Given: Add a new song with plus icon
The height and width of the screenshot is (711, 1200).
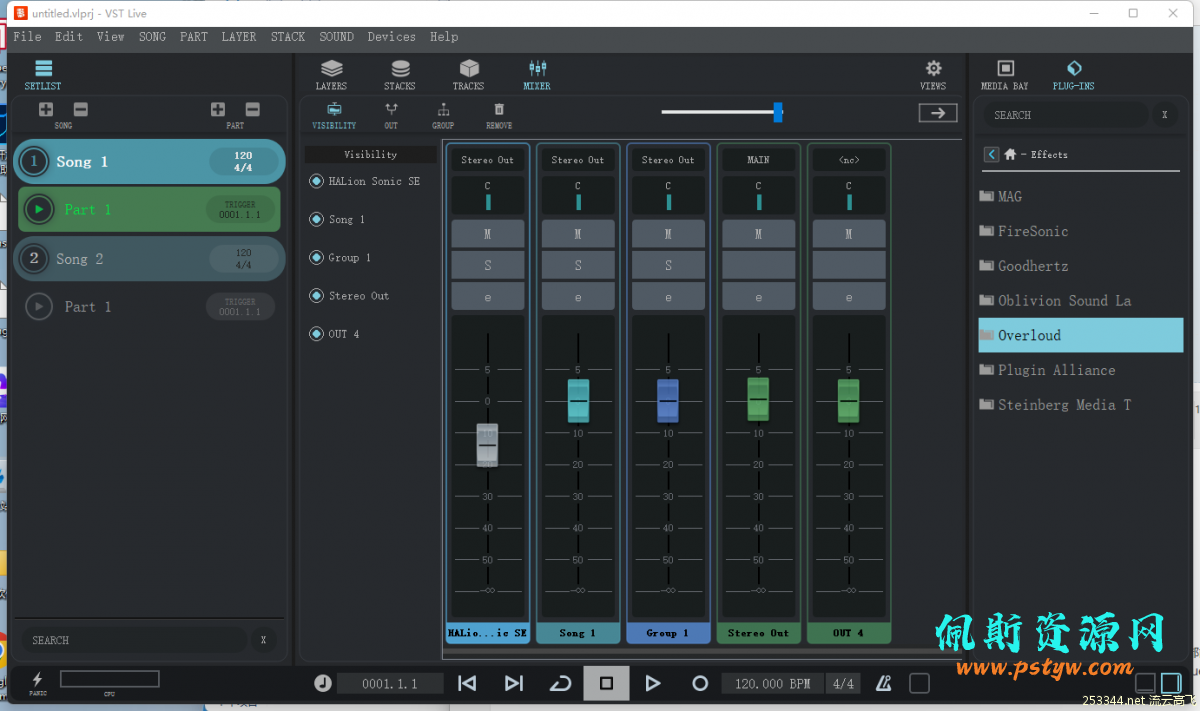Looking at the screenshot, I should 46,110.
